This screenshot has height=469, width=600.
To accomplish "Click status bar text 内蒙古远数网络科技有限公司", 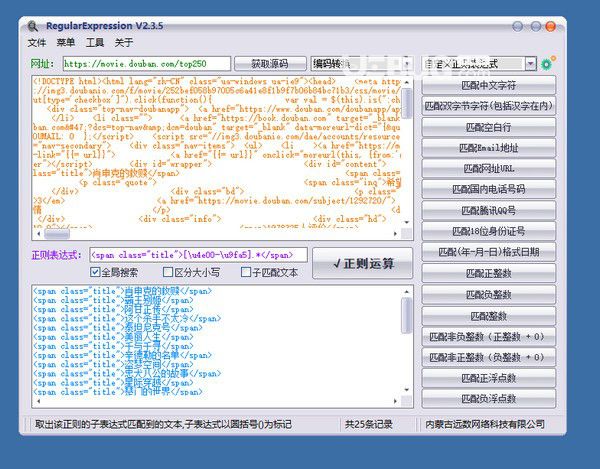I will [x=485, y=424].
